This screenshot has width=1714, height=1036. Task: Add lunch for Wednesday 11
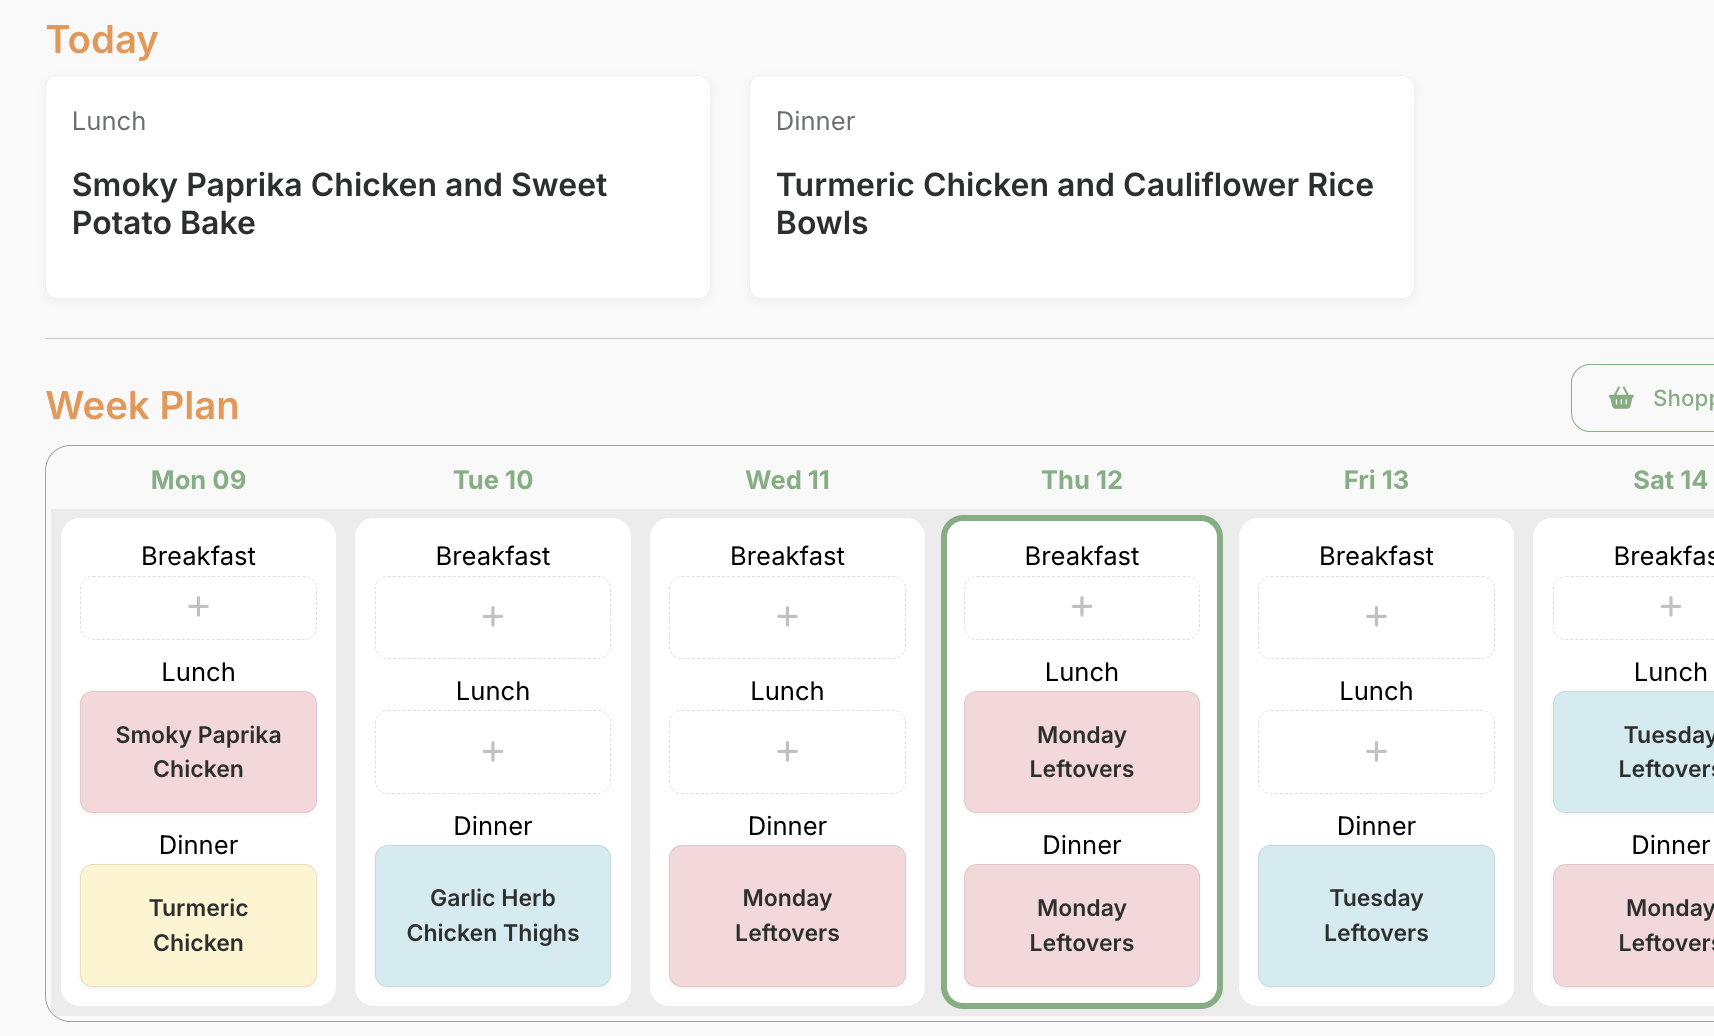[x=787, y=752]
